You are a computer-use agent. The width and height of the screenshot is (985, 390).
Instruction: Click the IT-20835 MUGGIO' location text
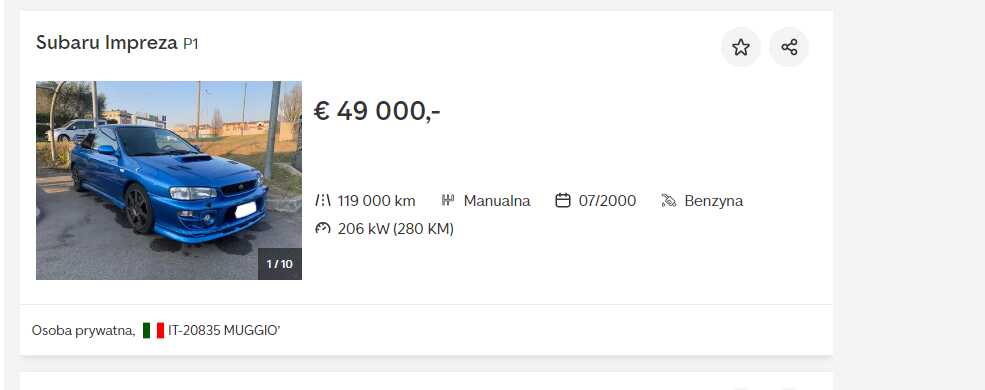(224, 330)
